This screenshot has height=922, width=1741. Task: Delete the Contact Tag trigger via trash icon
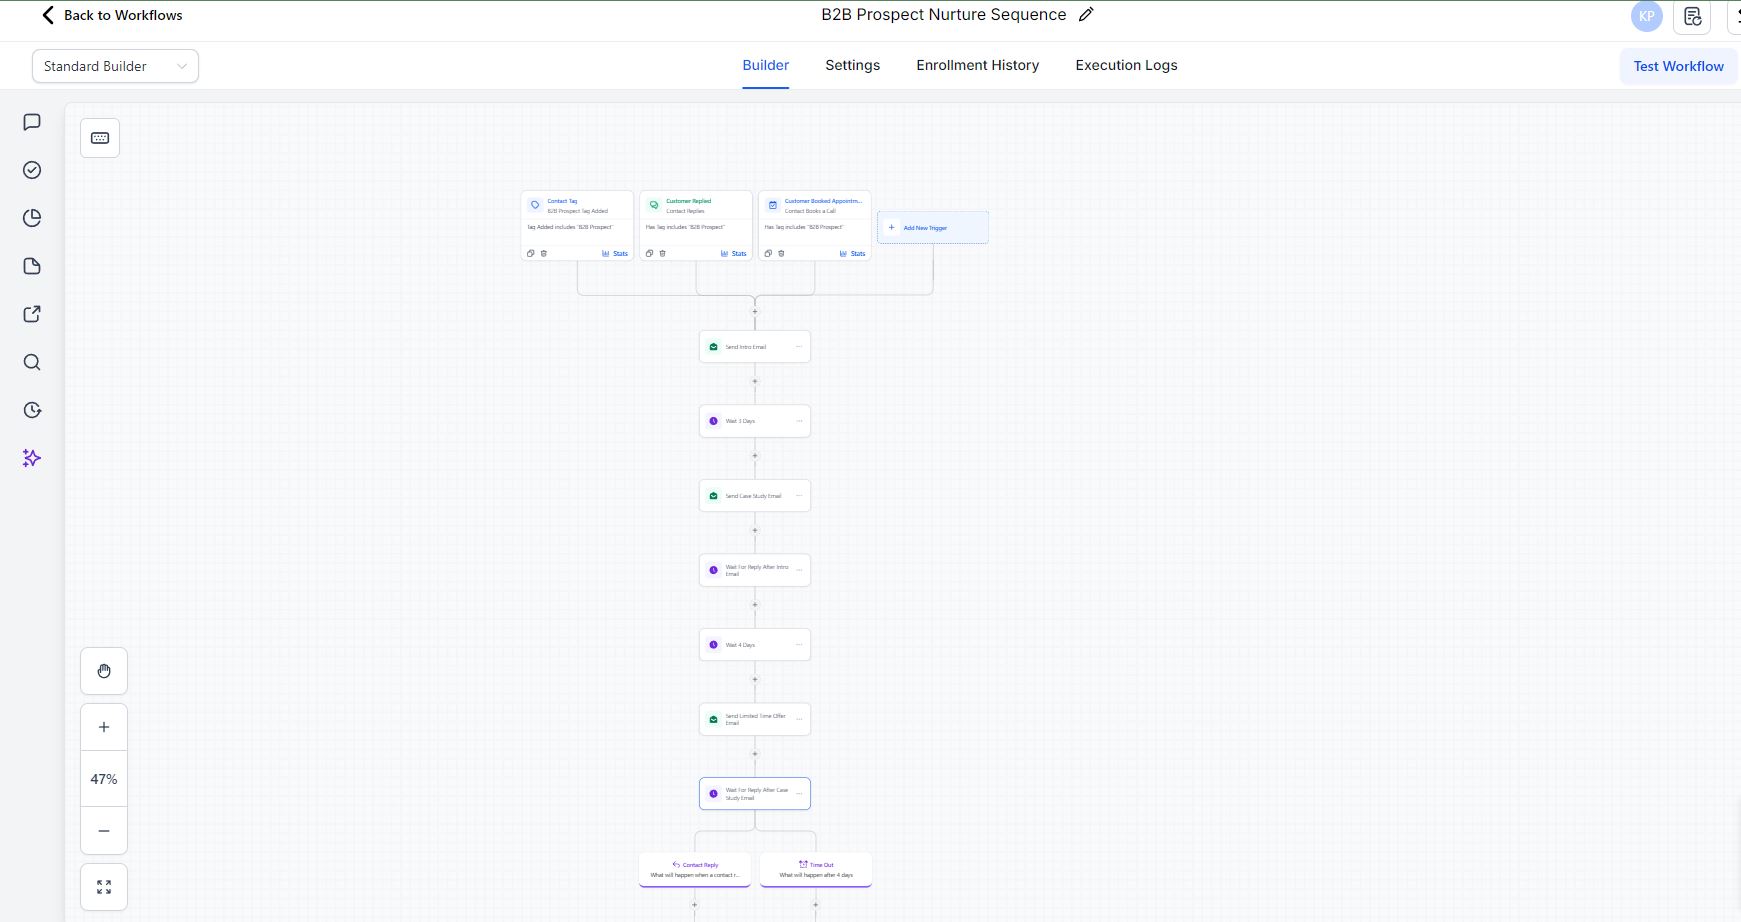coord(544,253)
